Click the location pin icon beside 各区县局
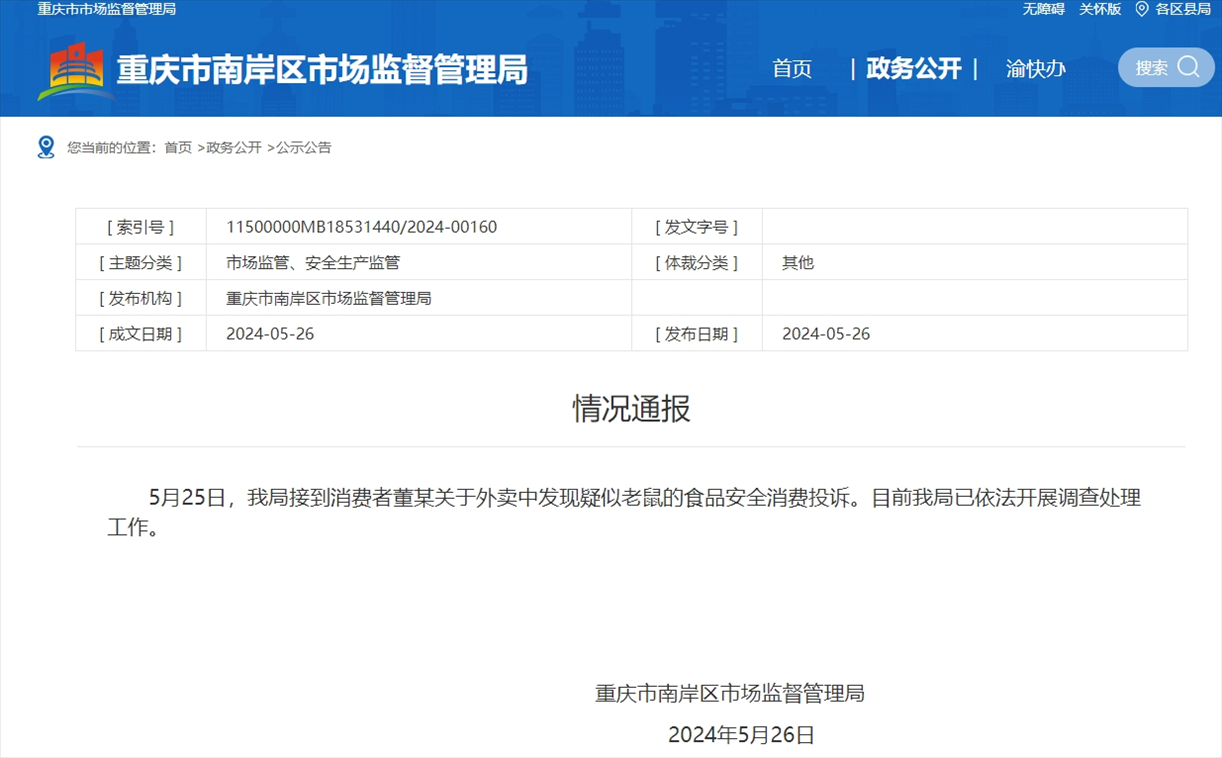Viewport: 1222px width, 758px height. point(1141,9)
